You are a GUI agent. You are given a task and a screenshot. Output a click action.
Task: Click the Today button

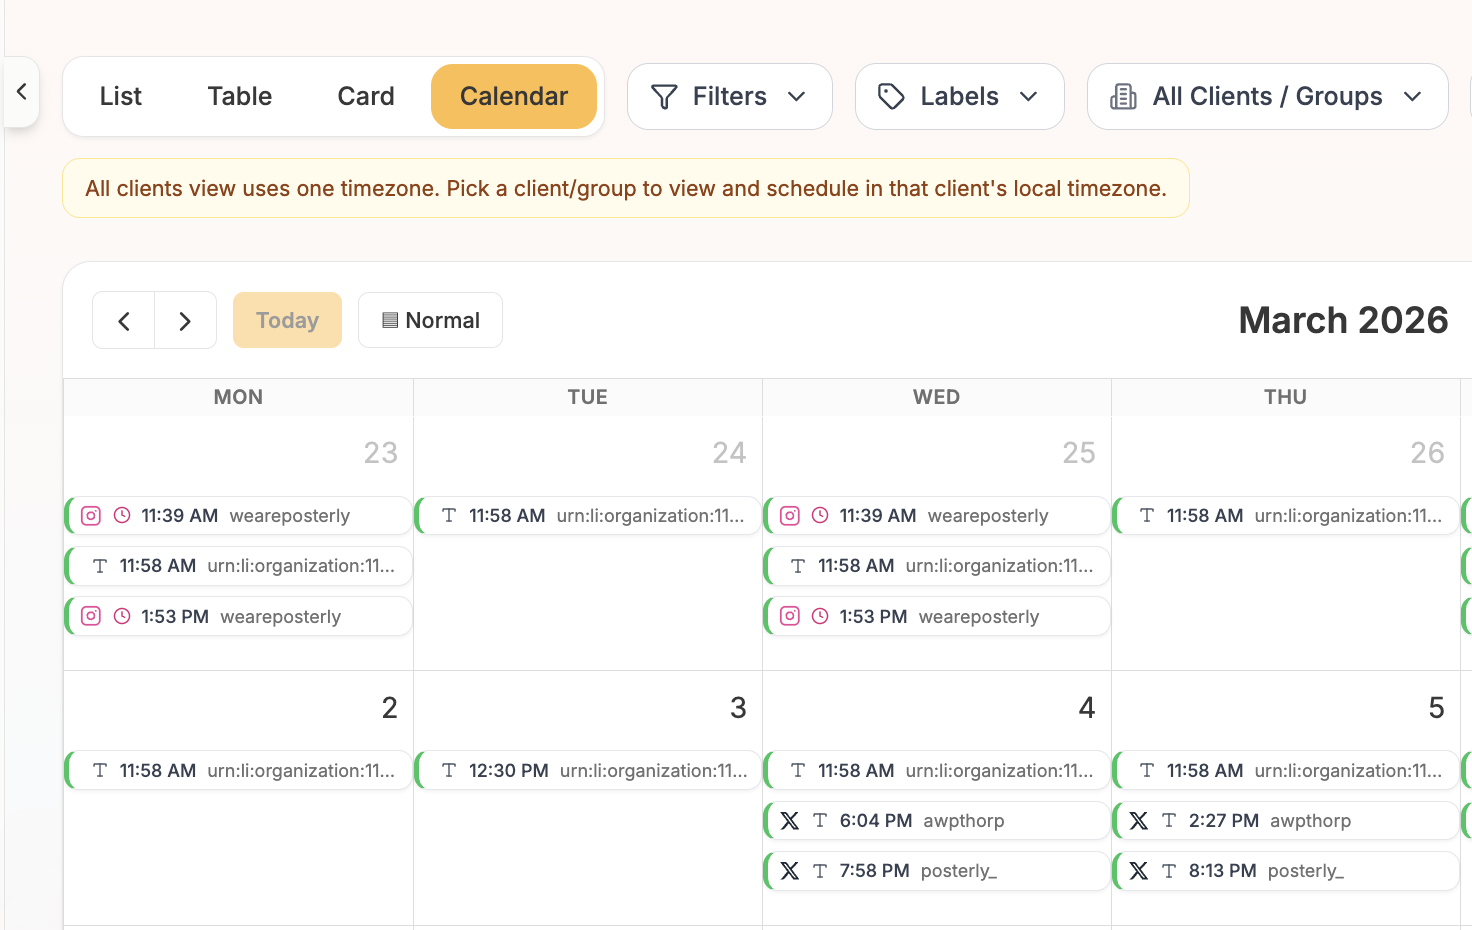(287, 320)
